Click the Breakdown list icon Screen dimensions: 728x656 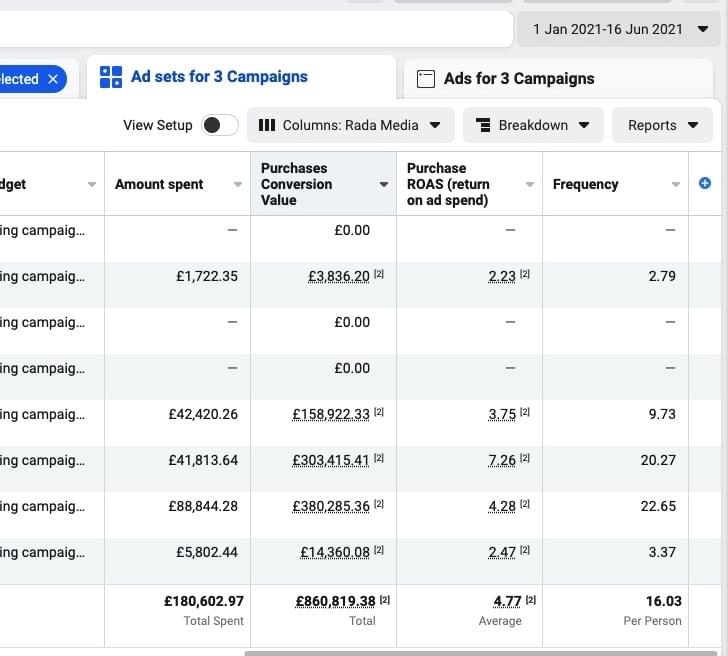pyautogui.click(x=483, y=125)
